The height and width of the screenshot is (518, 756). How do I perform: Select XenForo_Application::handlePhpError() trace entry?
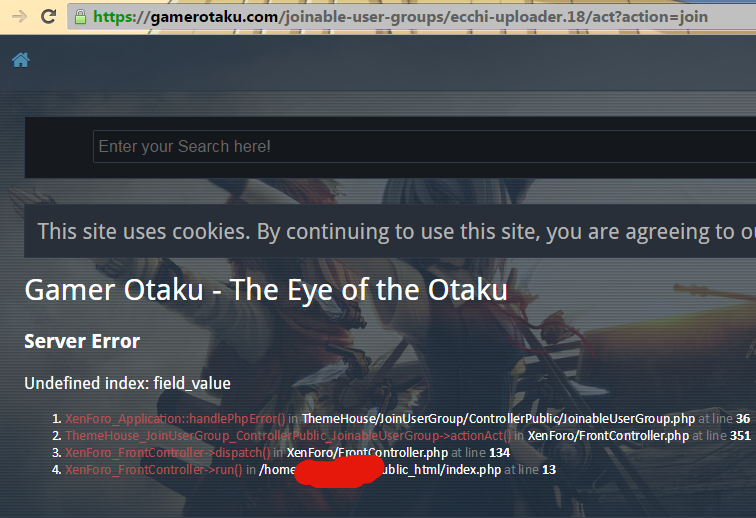coord(175,419)
